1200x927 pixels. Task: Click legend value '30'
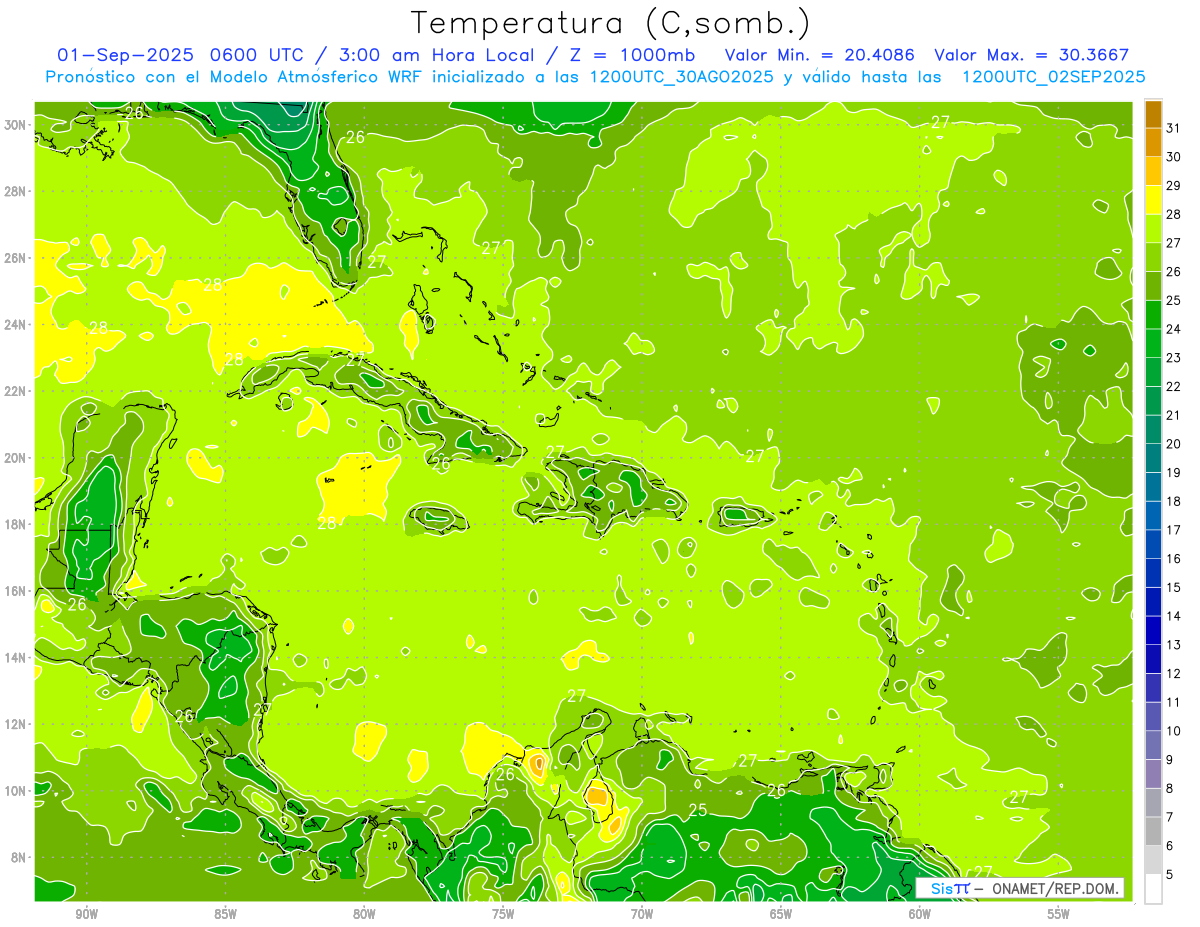click(x=1174, y=156)
